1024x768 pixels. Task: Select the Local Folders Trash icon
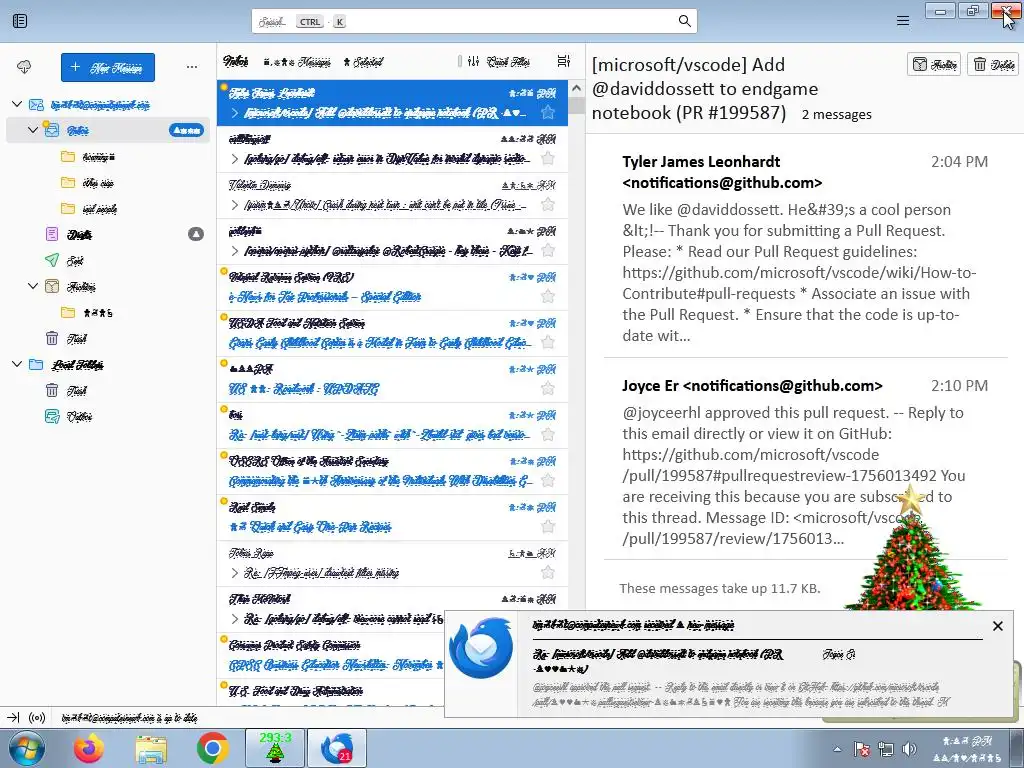pos(52,391)
